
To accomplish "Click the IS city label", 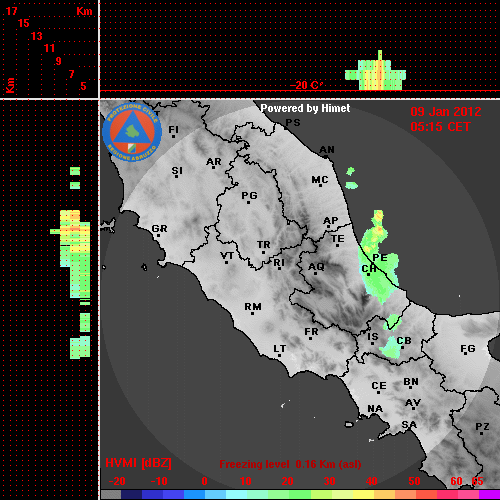I will pos(373,337).
